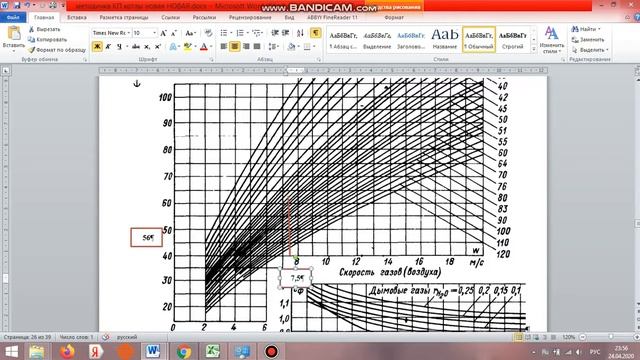Open font size dropdown showing 10
This screenshot has height=360, width=640.
tap(154, 33)
